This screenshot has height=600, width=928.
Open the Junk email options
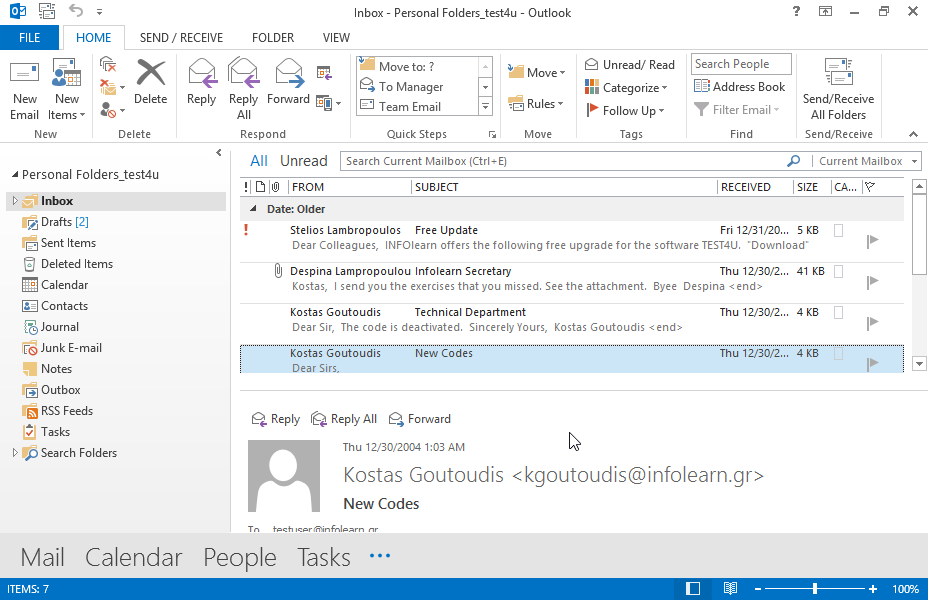click(112, 110)
